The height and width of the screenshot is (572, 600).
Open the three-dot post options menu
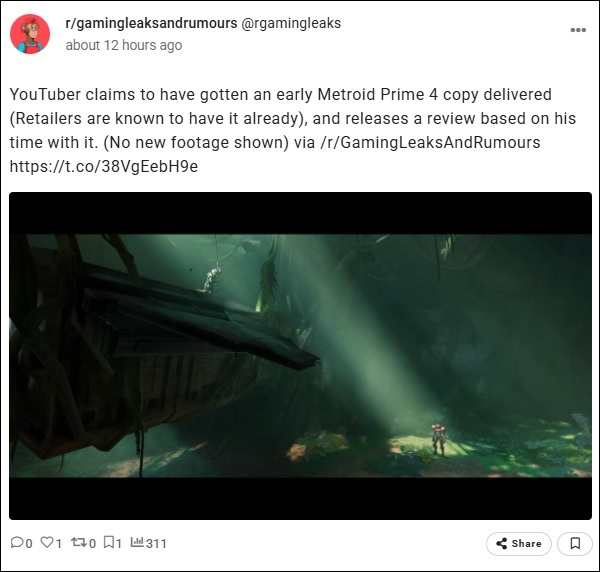click(x=578, y=30)
